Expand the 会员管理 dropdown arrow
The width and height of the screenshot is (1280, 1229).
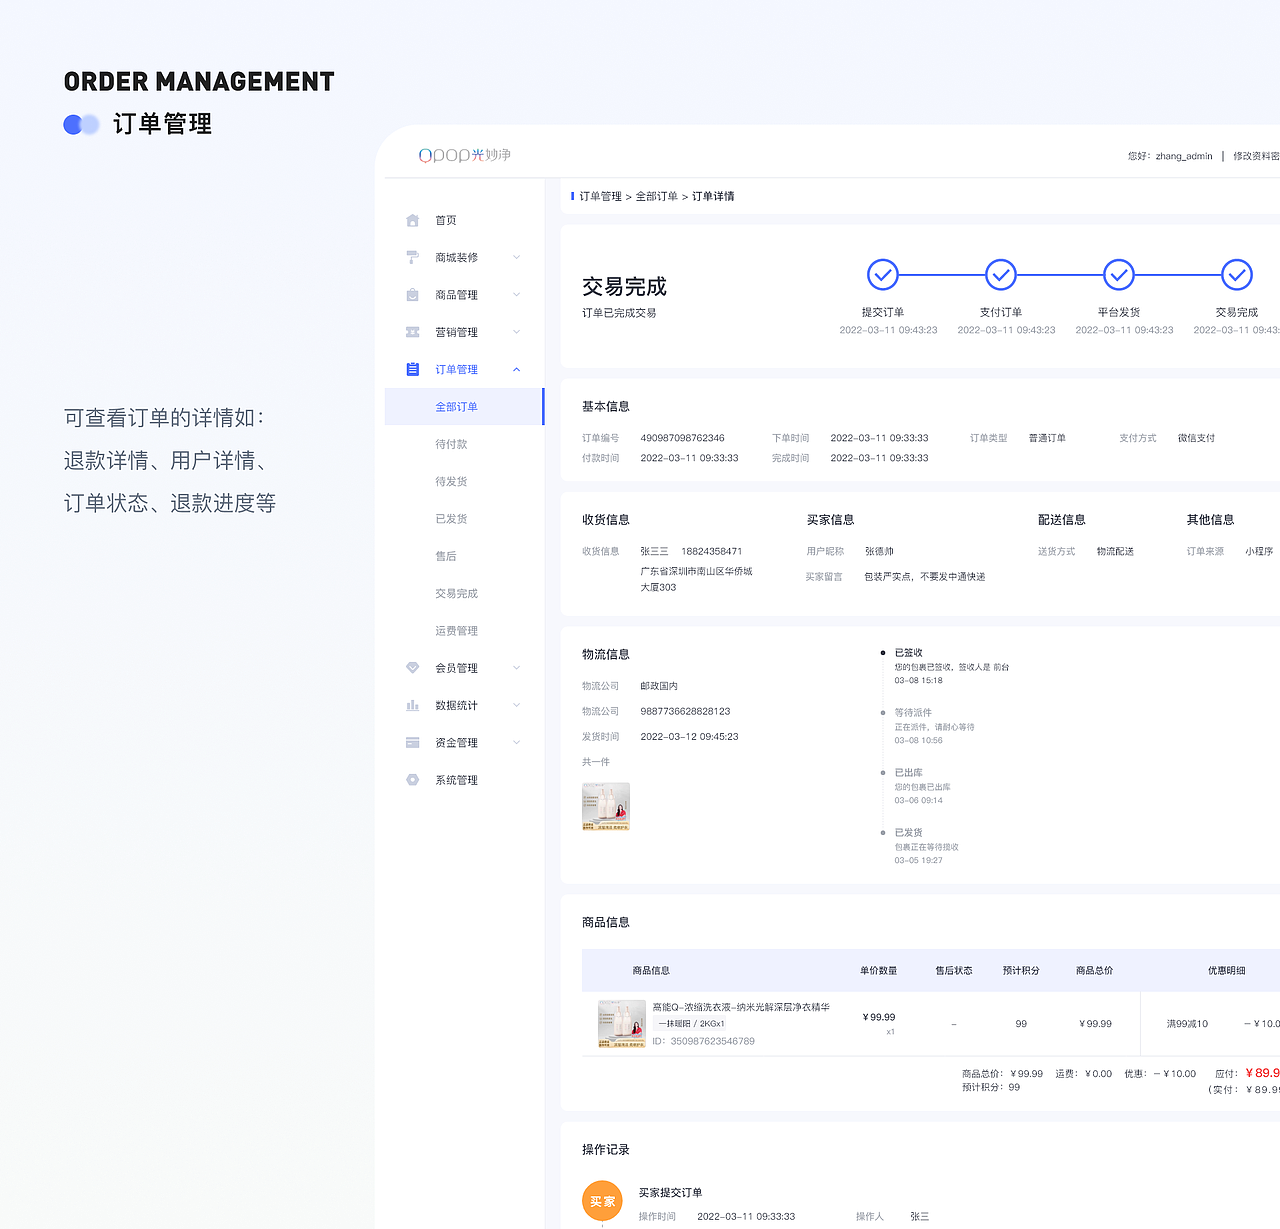[x=516, y=668]
